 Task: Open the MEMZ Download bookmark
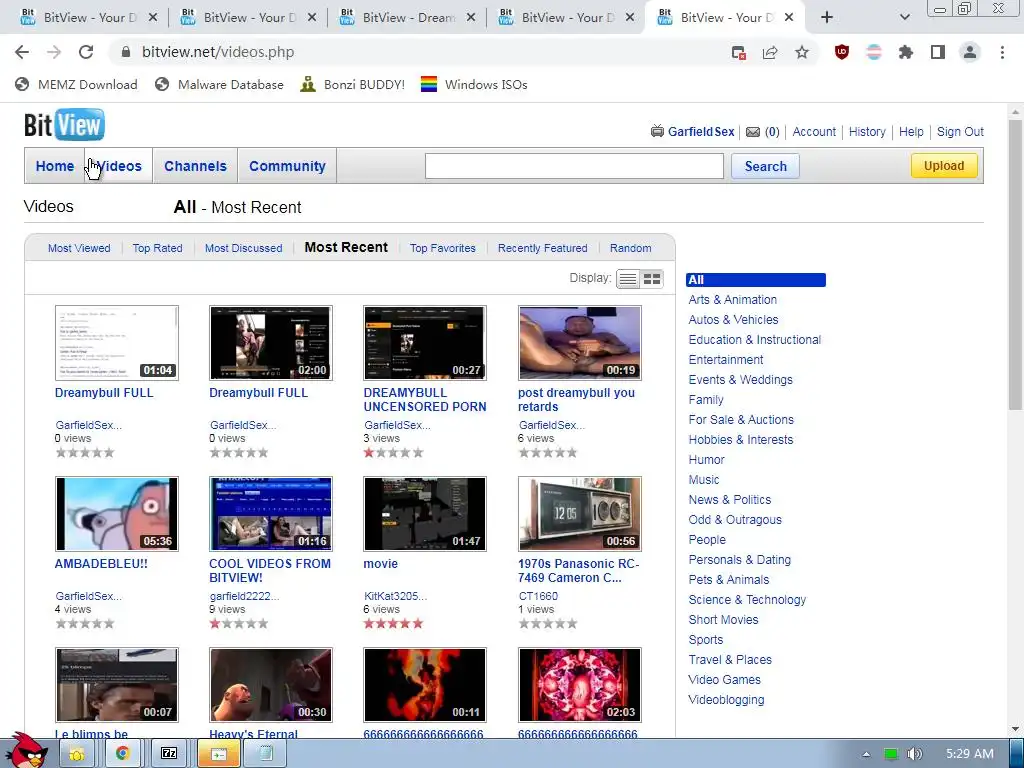pos(76,84)
